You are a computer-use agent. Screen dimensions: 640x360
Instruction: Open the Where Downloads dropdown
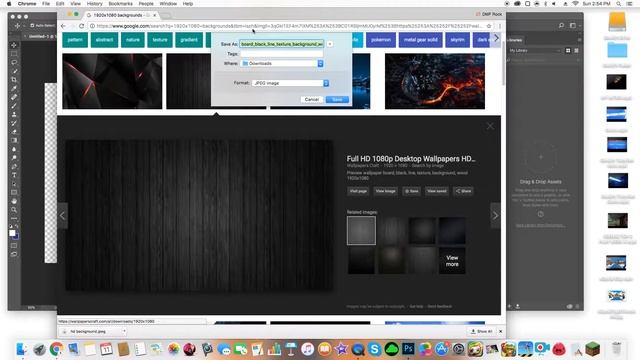point(282,63)
